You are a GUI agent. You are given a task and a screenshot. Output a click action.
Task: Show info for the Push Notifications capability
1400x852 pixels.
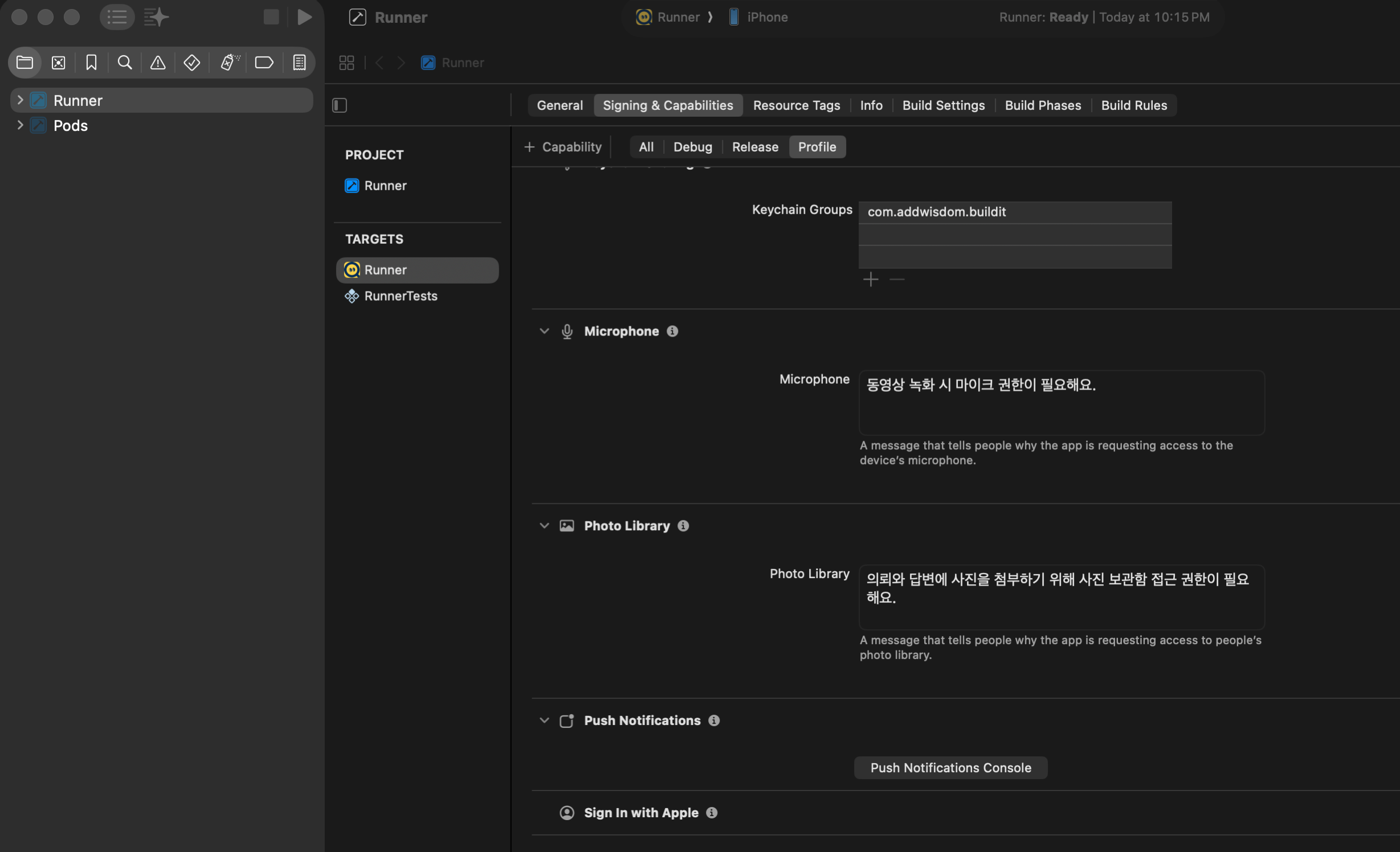pyautogui.click(x=714, y=721)
